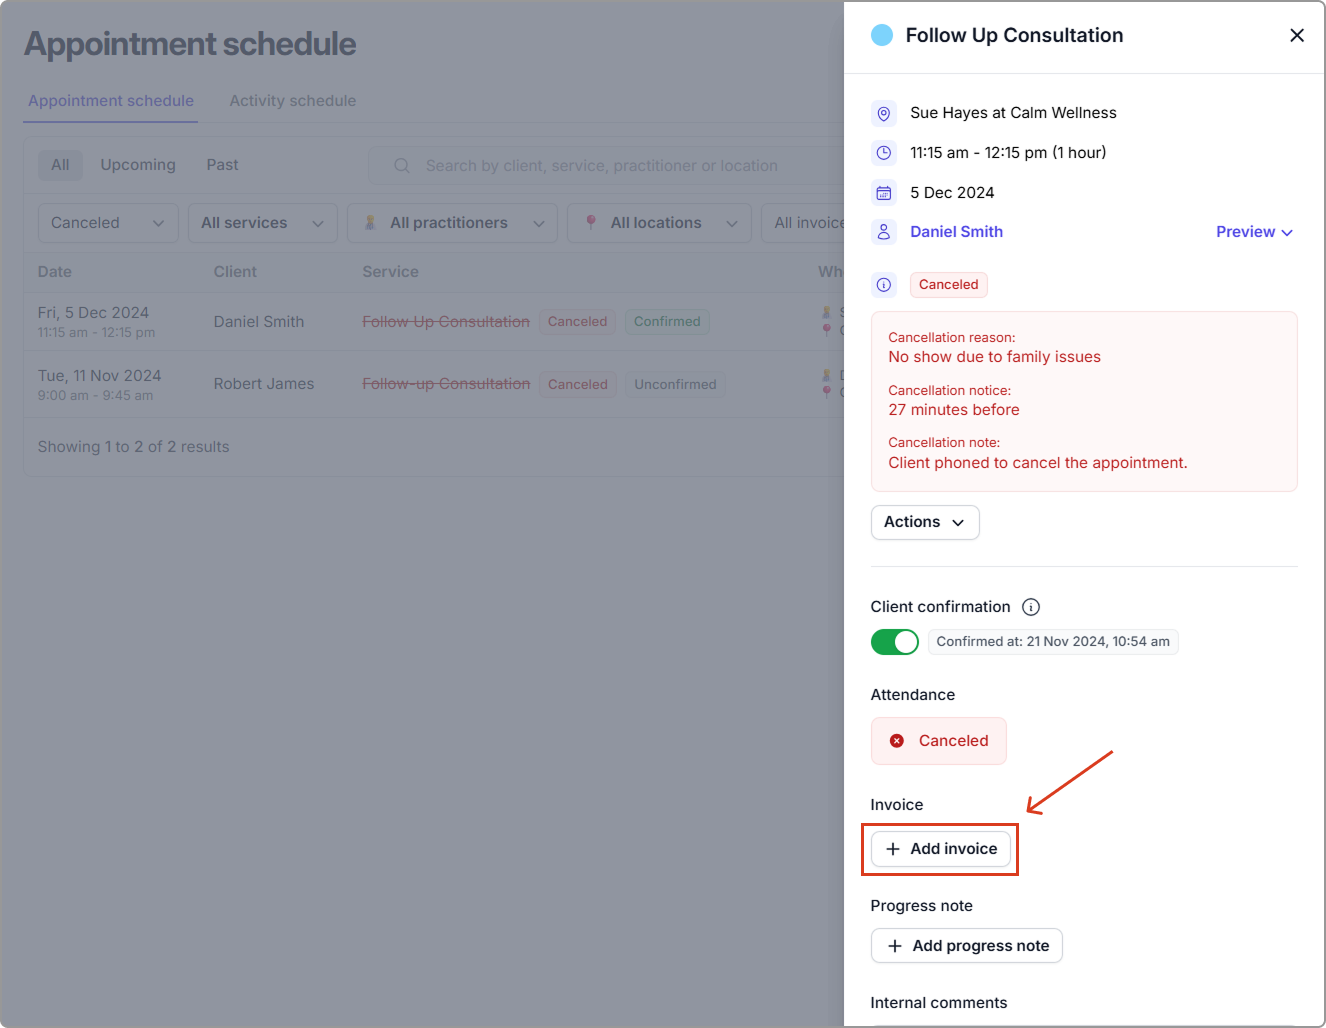Click the location pin icon beside Sue Hayes
This screenshot has height=1028, width=1326.
883,114
